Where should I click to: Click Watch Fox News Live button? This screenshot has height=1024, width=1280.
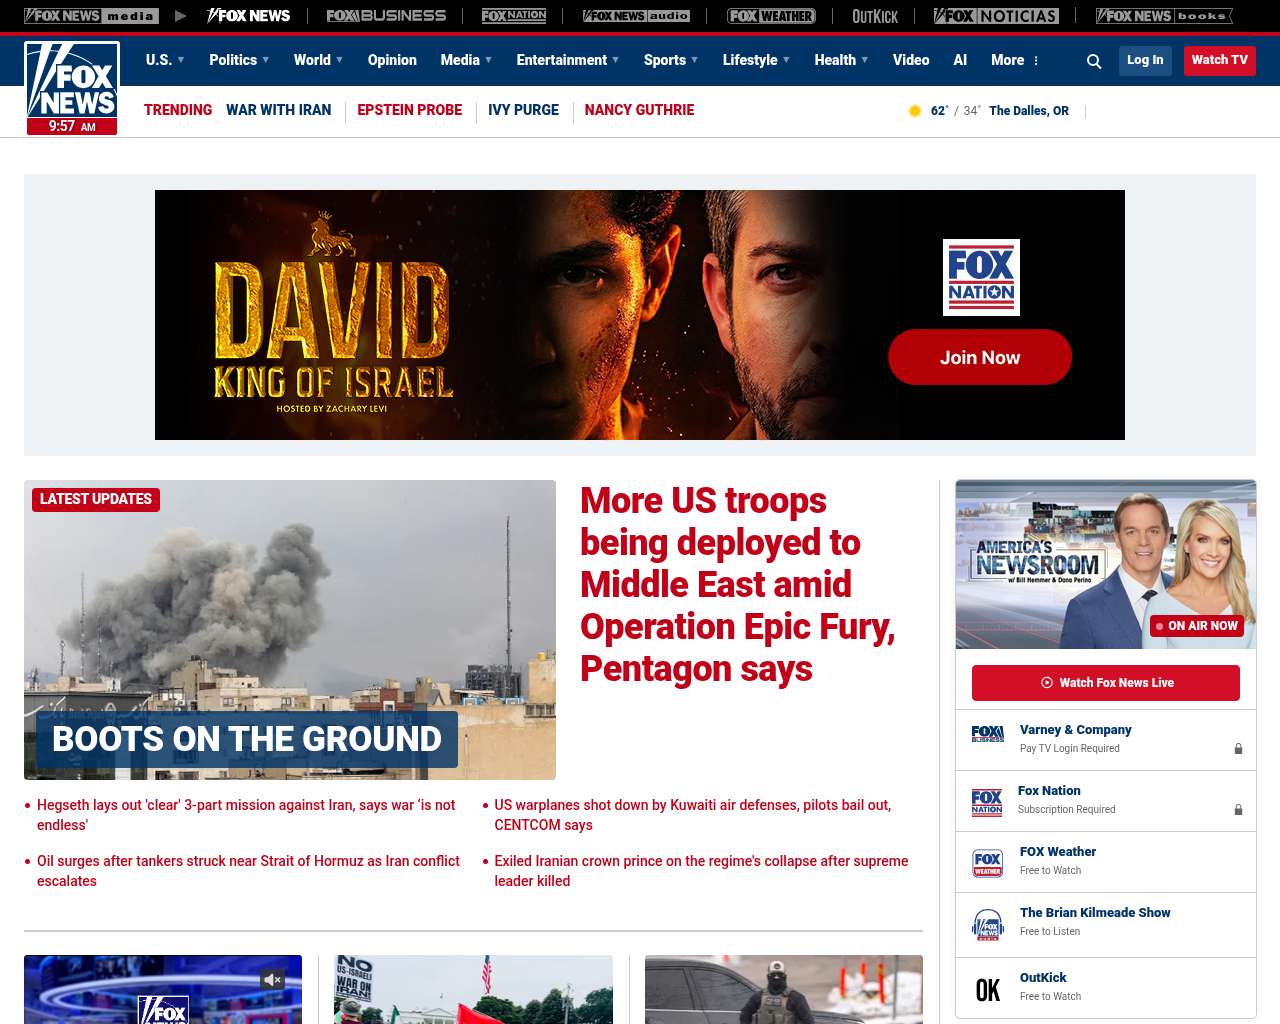coord(1106,683)
